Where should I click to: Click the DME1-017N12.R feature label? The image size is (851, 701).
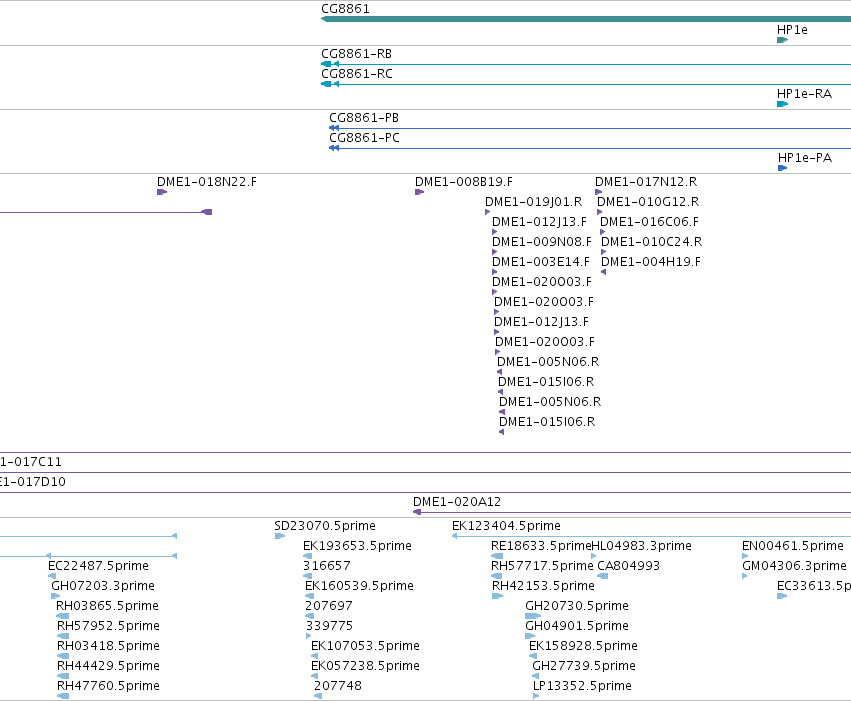(x=646, y=182)
